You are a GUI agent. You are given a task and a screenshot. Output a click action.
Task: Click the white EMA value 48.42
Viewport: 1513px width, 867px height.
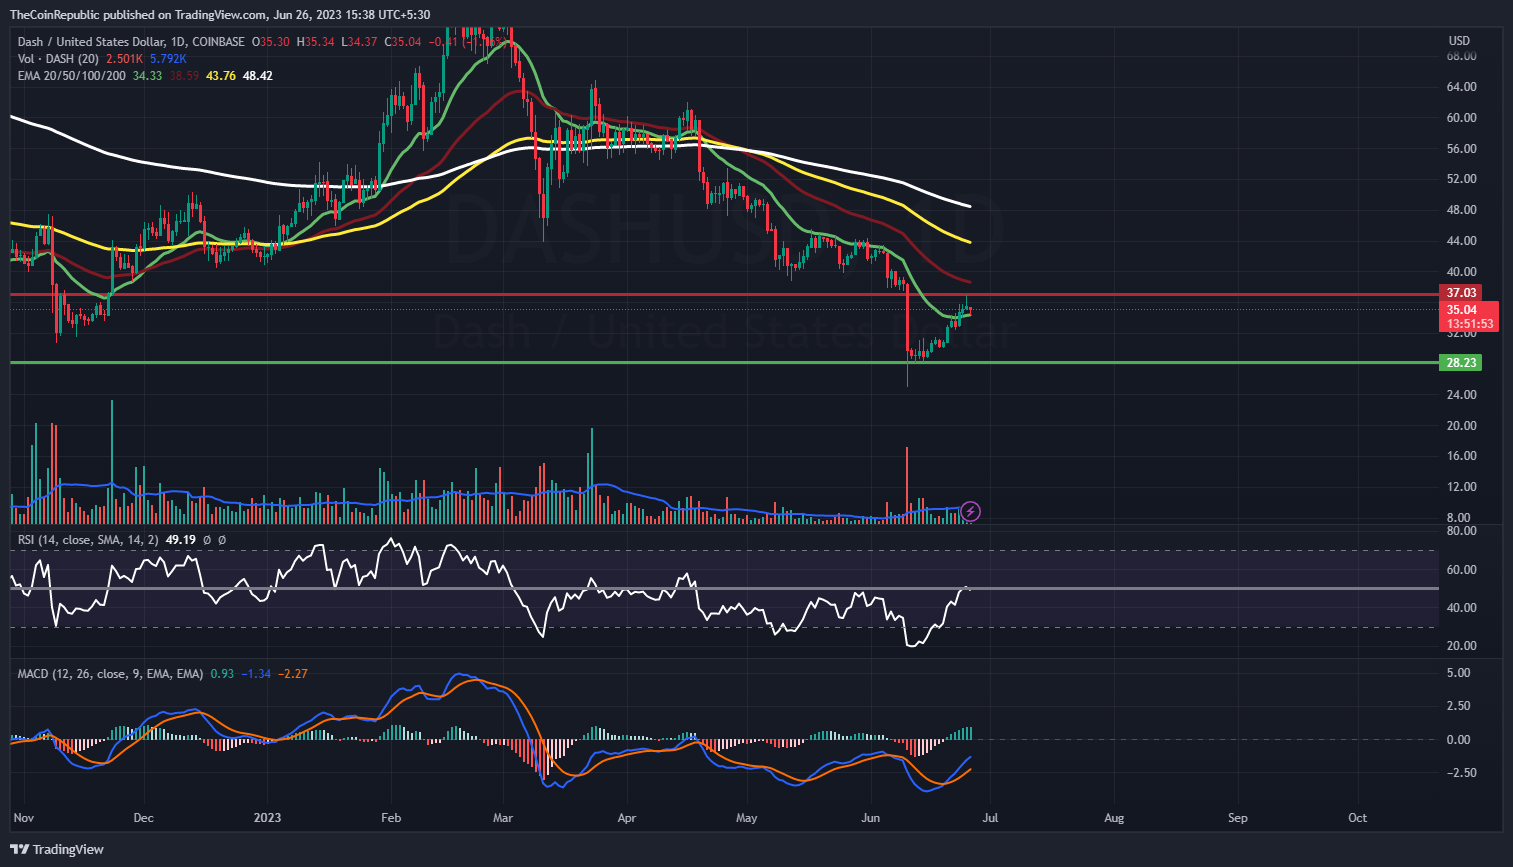pos(257,76)
